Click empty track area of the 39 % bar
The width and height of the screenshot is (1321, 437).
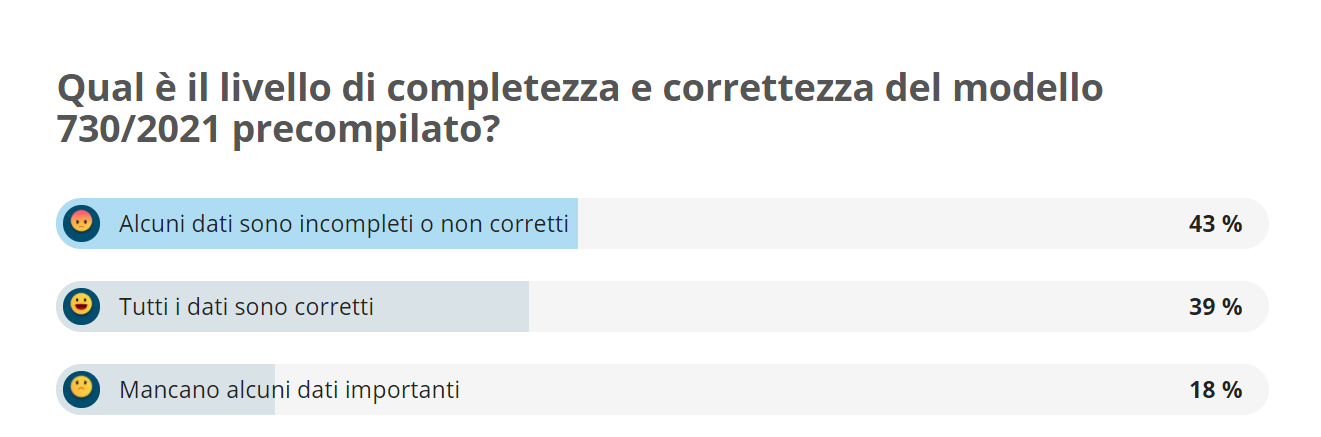tap(855, 306)
